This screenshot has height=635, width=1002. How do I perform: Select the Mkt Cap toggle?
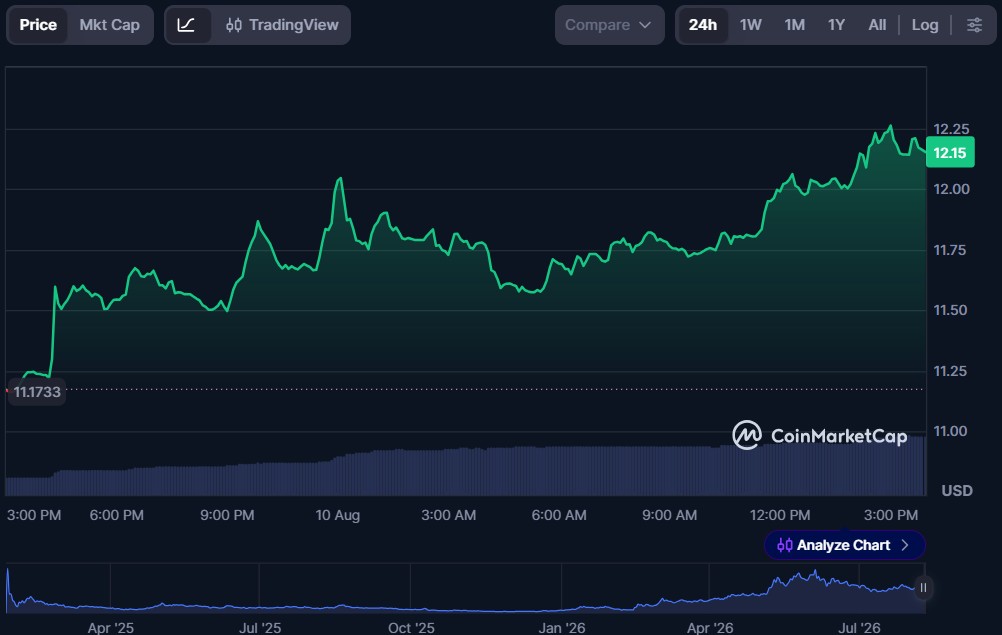click(x=109, y=25)
